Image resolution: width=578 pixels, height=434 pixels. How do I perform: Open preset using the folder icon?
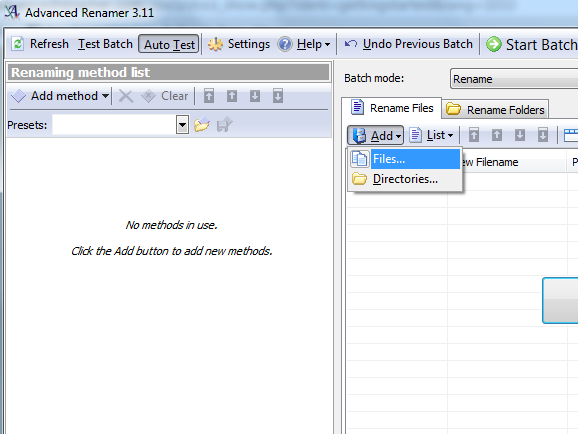pyautogui.click(x=202, y=125)
